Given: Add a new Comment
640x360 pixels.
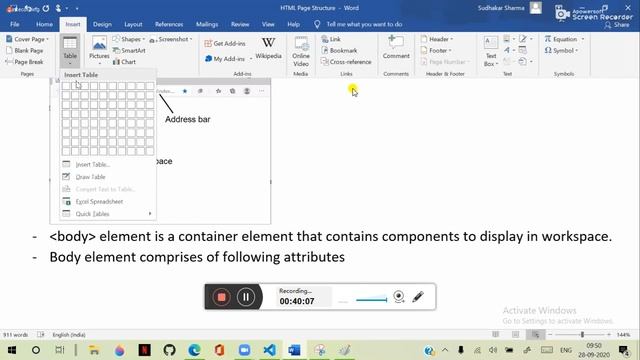Looking at the screenshot, I should (396, 47).
